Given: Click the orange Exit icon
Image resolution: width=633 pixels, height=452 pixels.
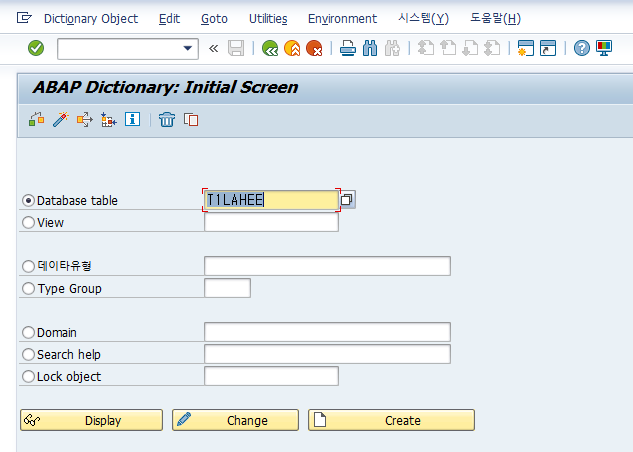Looking at the screenshot, I should coord(292,48).
